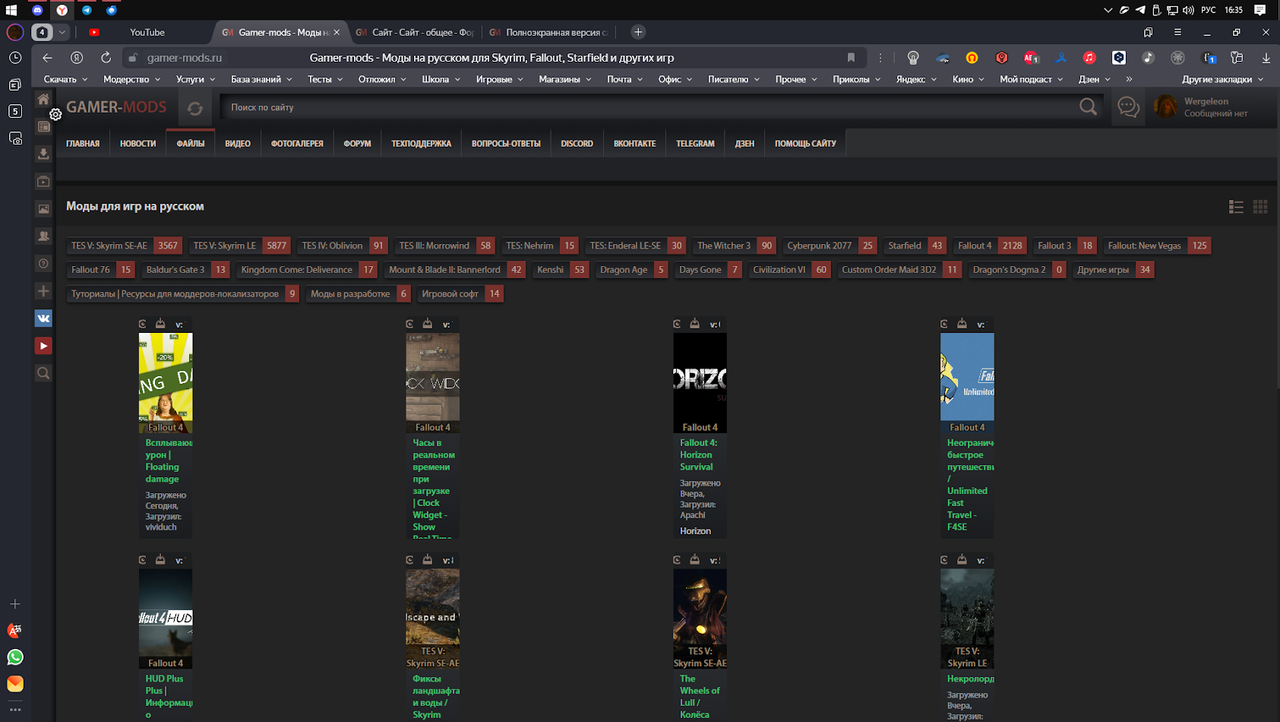Open Horizon mod thumbnail image

point(700,383)
